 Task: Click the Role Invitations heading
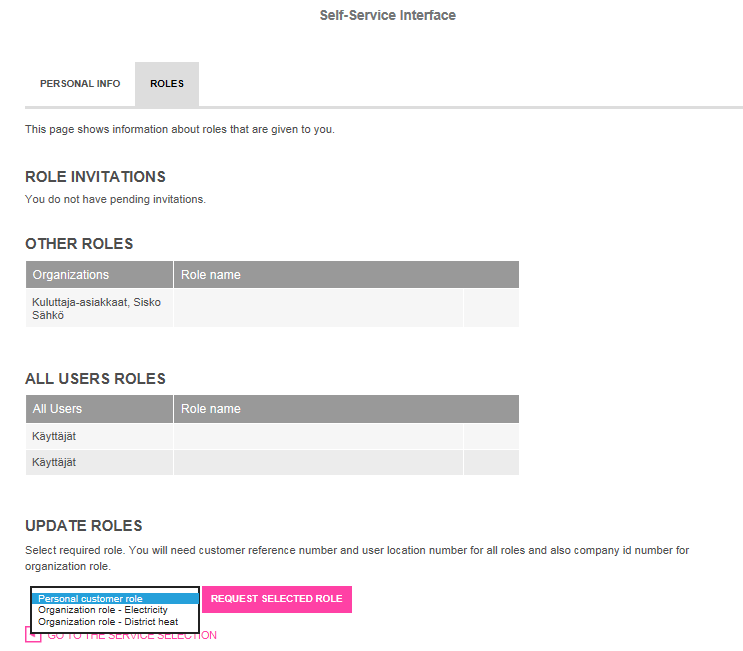[x=95, y=177]
